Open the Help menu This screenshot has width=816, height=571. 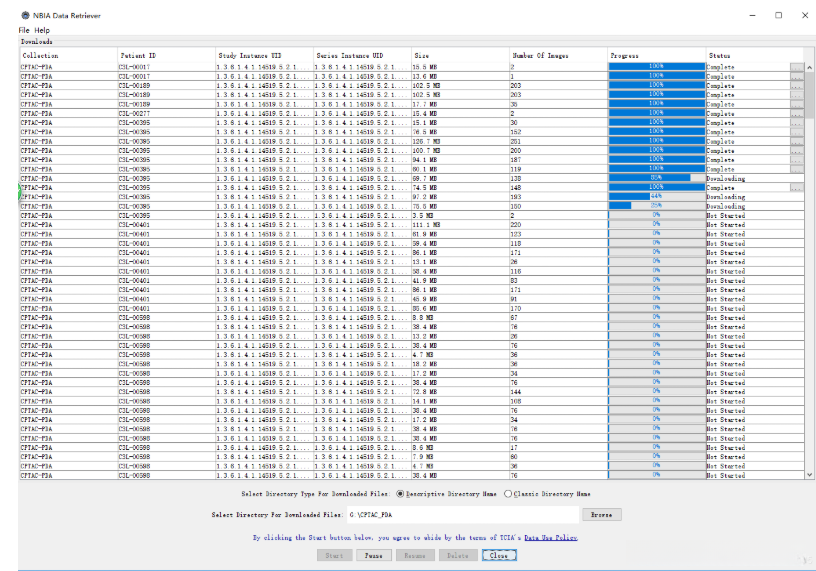[x=42, y=30]
